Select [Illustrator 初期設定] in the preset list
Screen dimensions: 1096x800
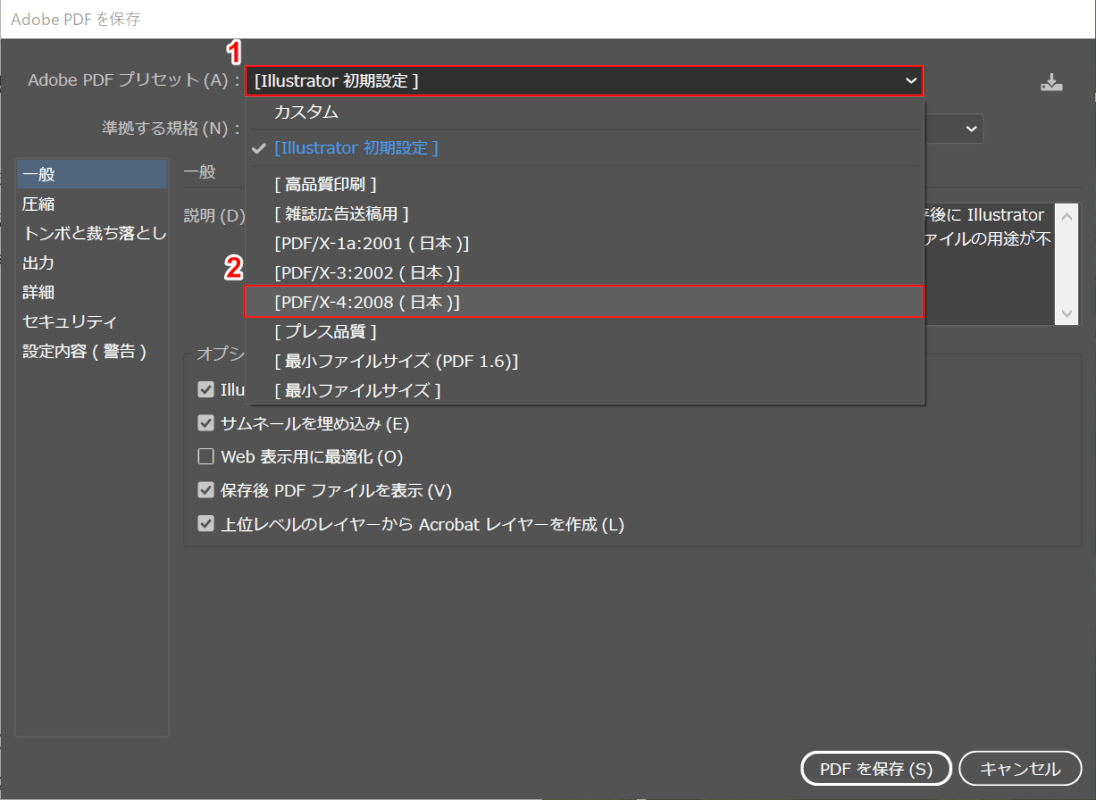tap(584, 148)
